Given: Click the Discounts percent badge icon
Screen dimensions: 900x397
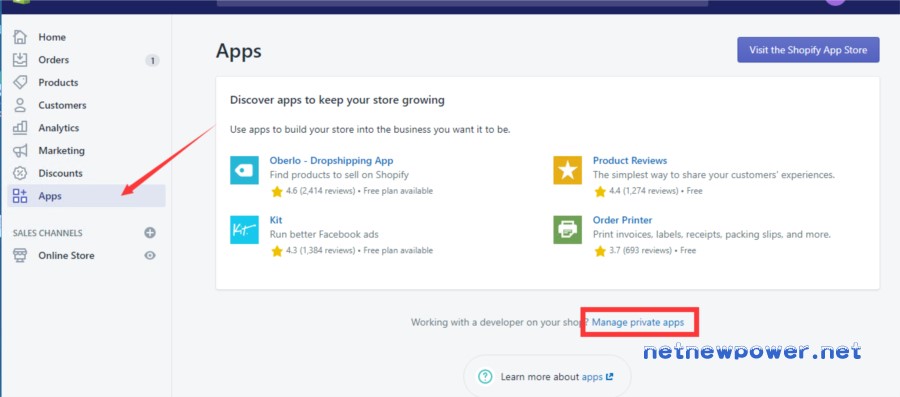Looking at the screenshot, I should [20, 173].
